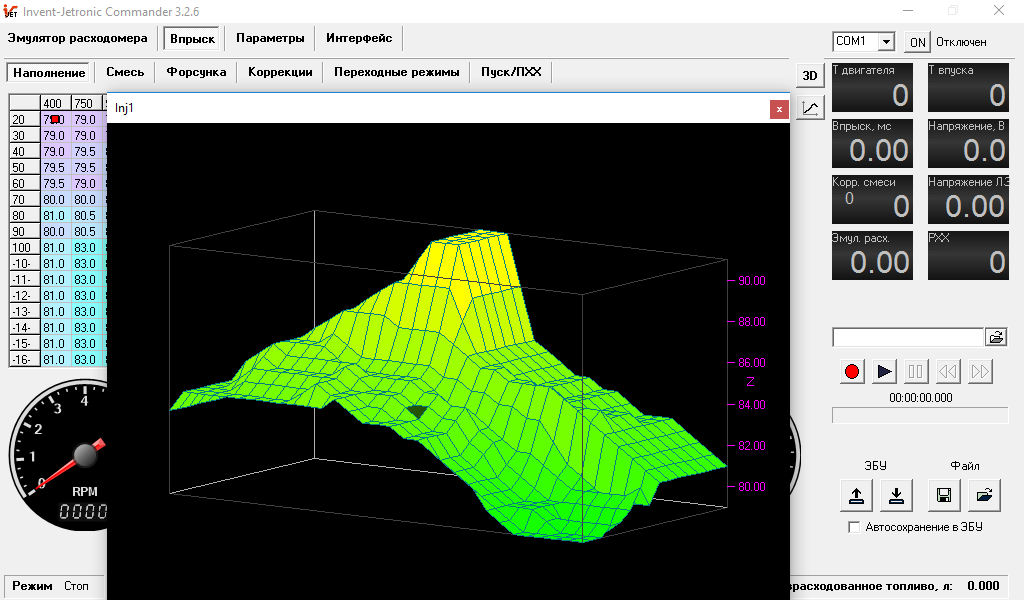
Task: Upload data from ECU with the up arrow icon
Action: 856,495
